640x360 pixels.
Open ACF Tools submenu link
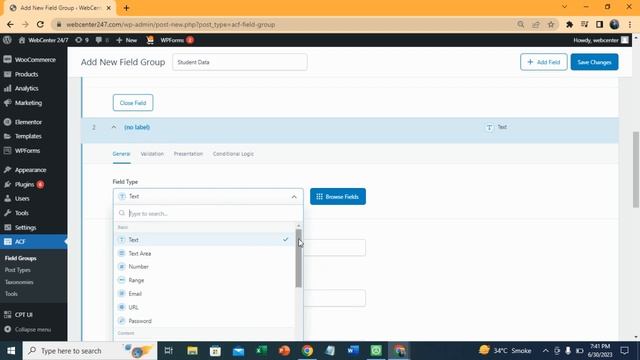click(11, 294)
